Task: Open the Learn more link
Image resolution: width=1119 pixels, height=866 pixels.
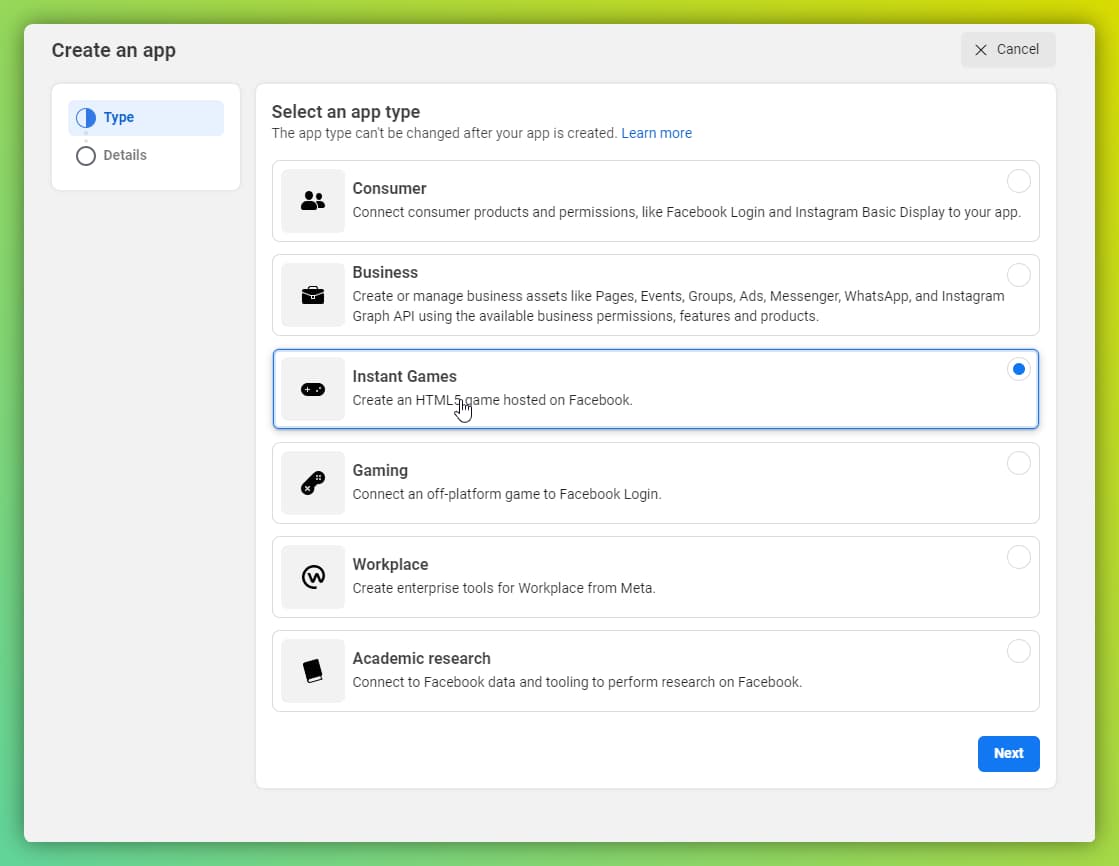Action: tap(656, 133)
